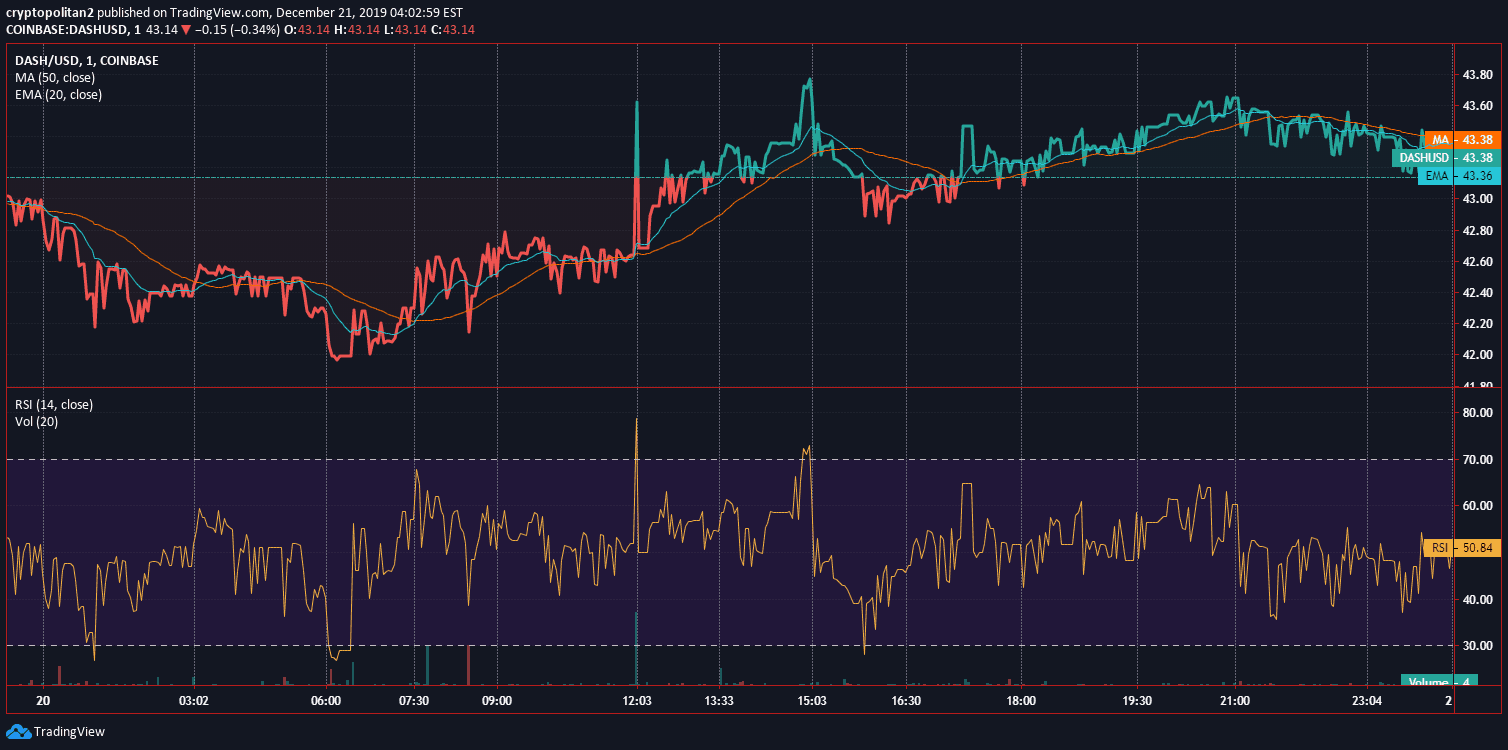Click the 43.00 price axis label
The width and height of the screenshot is (1508, 750).
coord(1478,199)
